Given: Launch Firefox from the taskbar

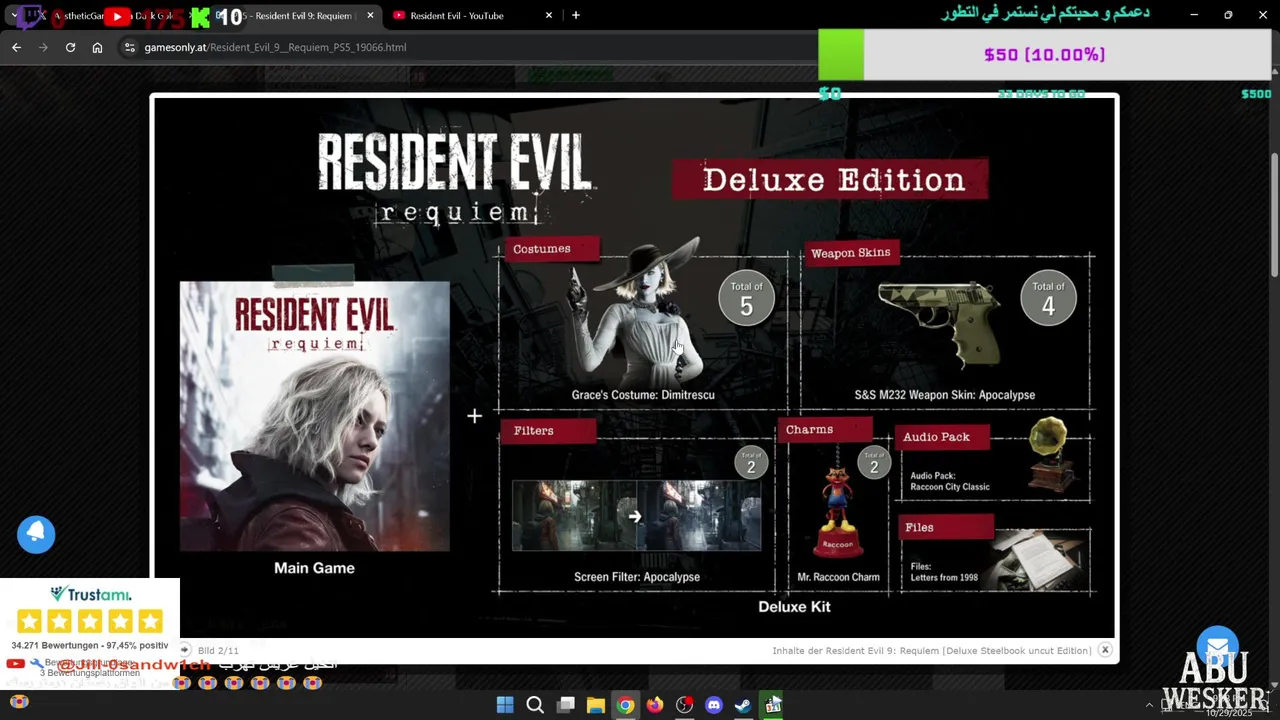Looking at the screenshot, I should [x=654, y=705].
